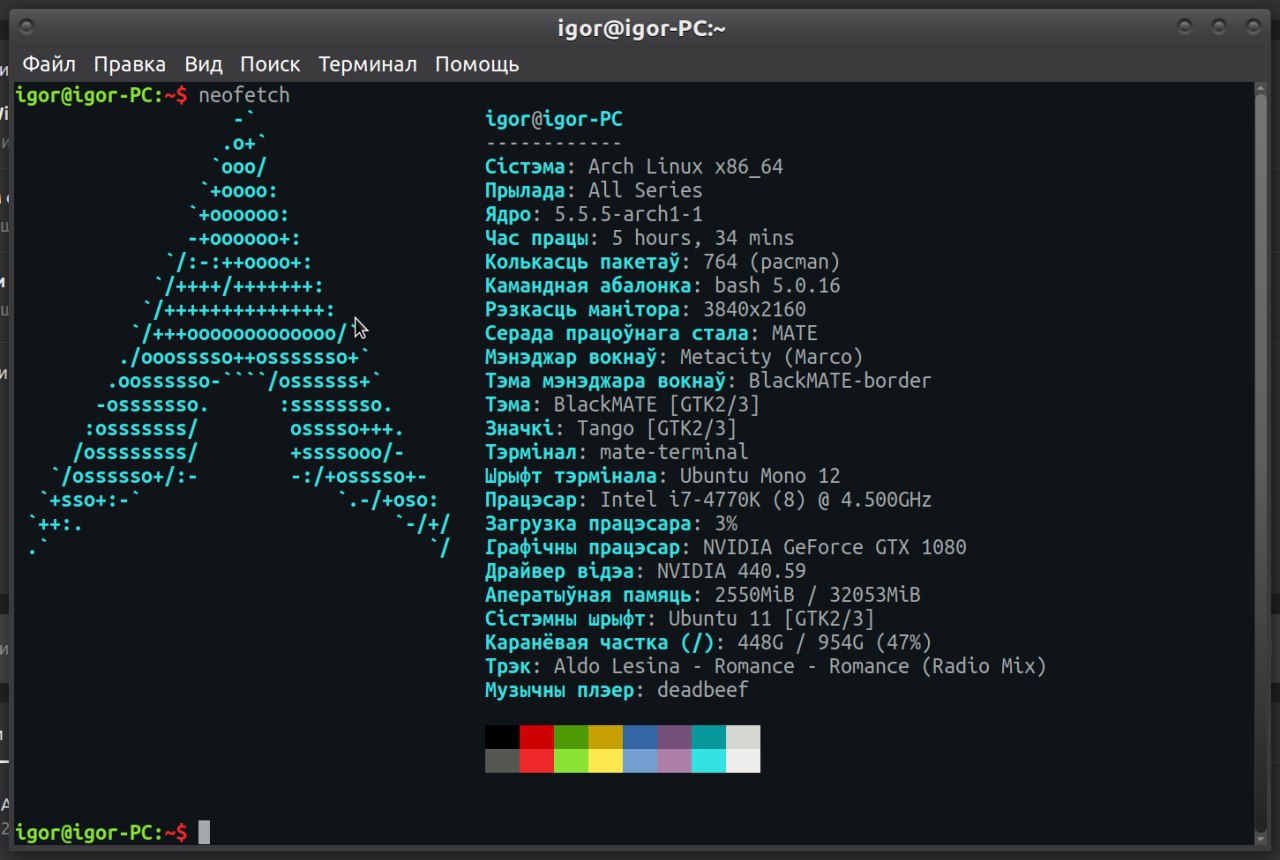
Task: Click the "Графічны працэсар: NVIDIA GeForce GTX 1080" line
Action: point(726,548)
